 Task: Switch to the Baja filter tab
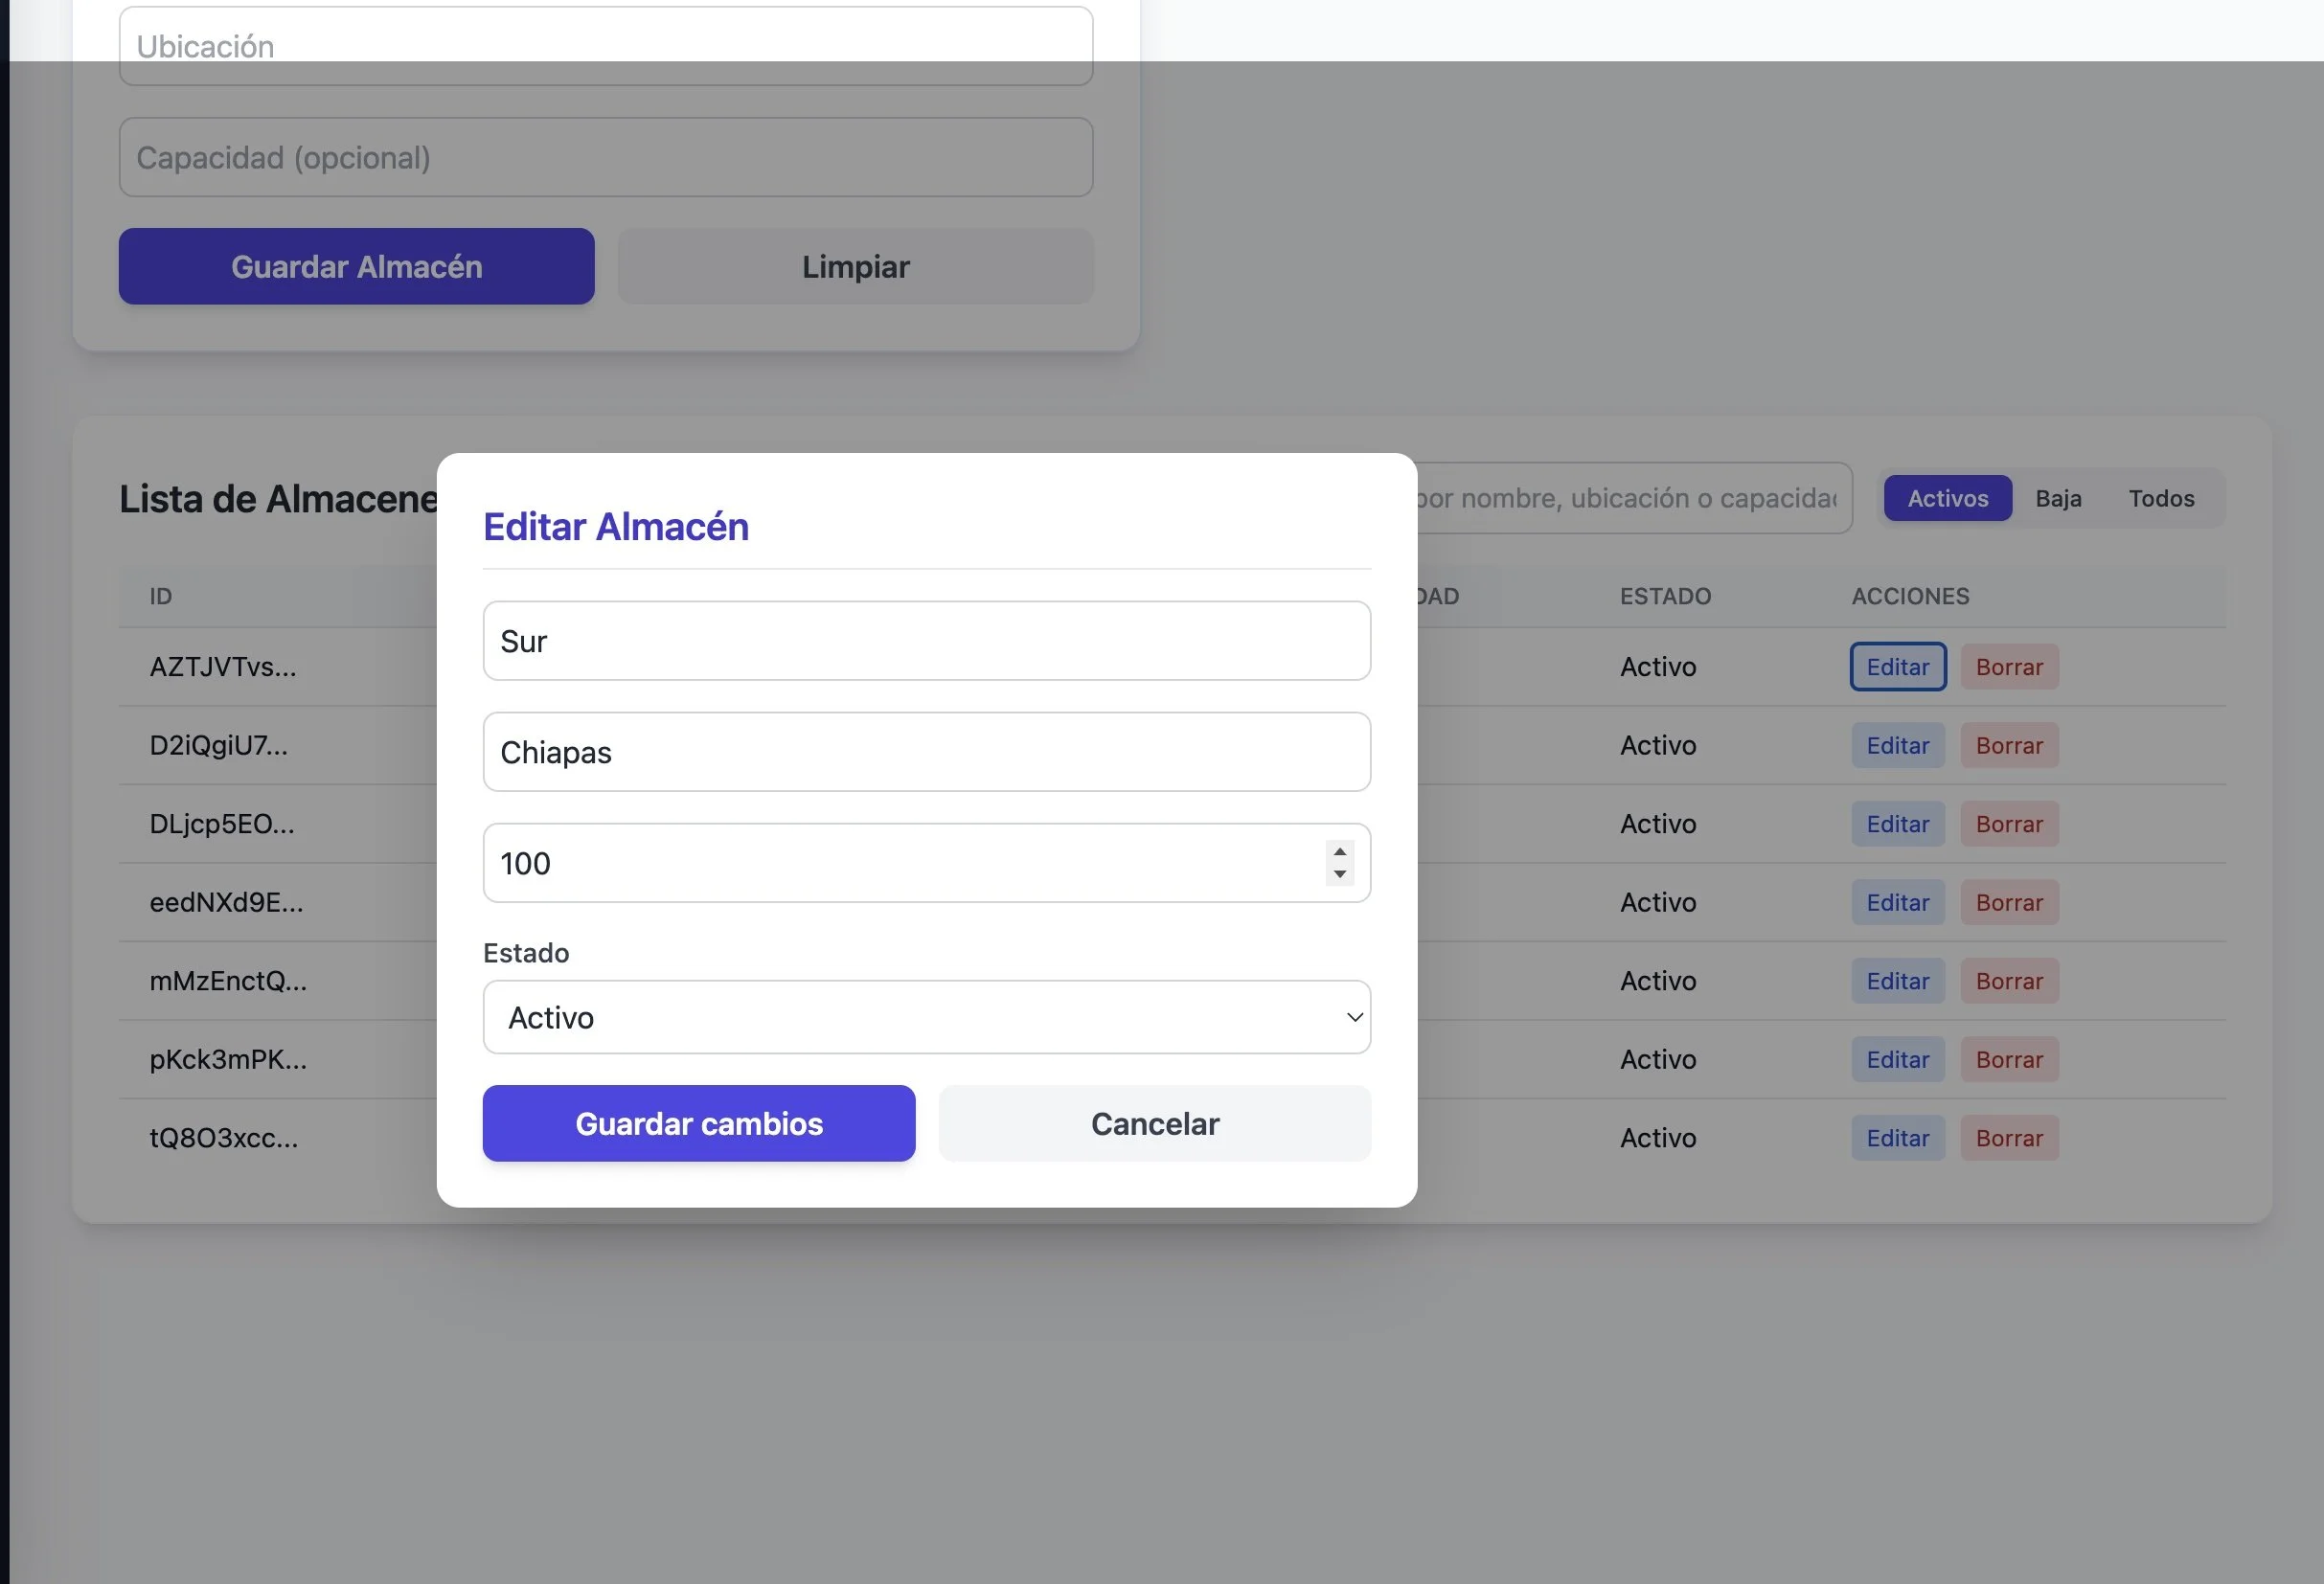[2058, 498]
